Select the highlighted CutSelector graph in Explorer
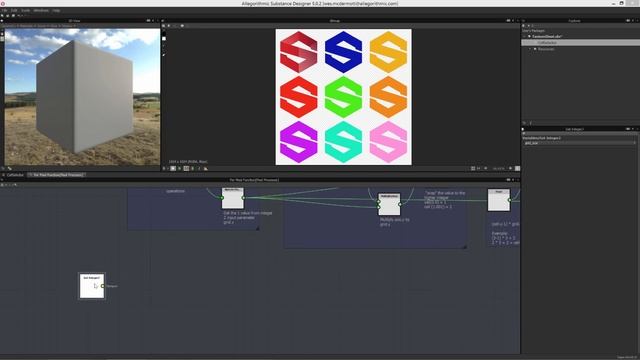Viewport: 640px width, 360px height. [580, 42]
